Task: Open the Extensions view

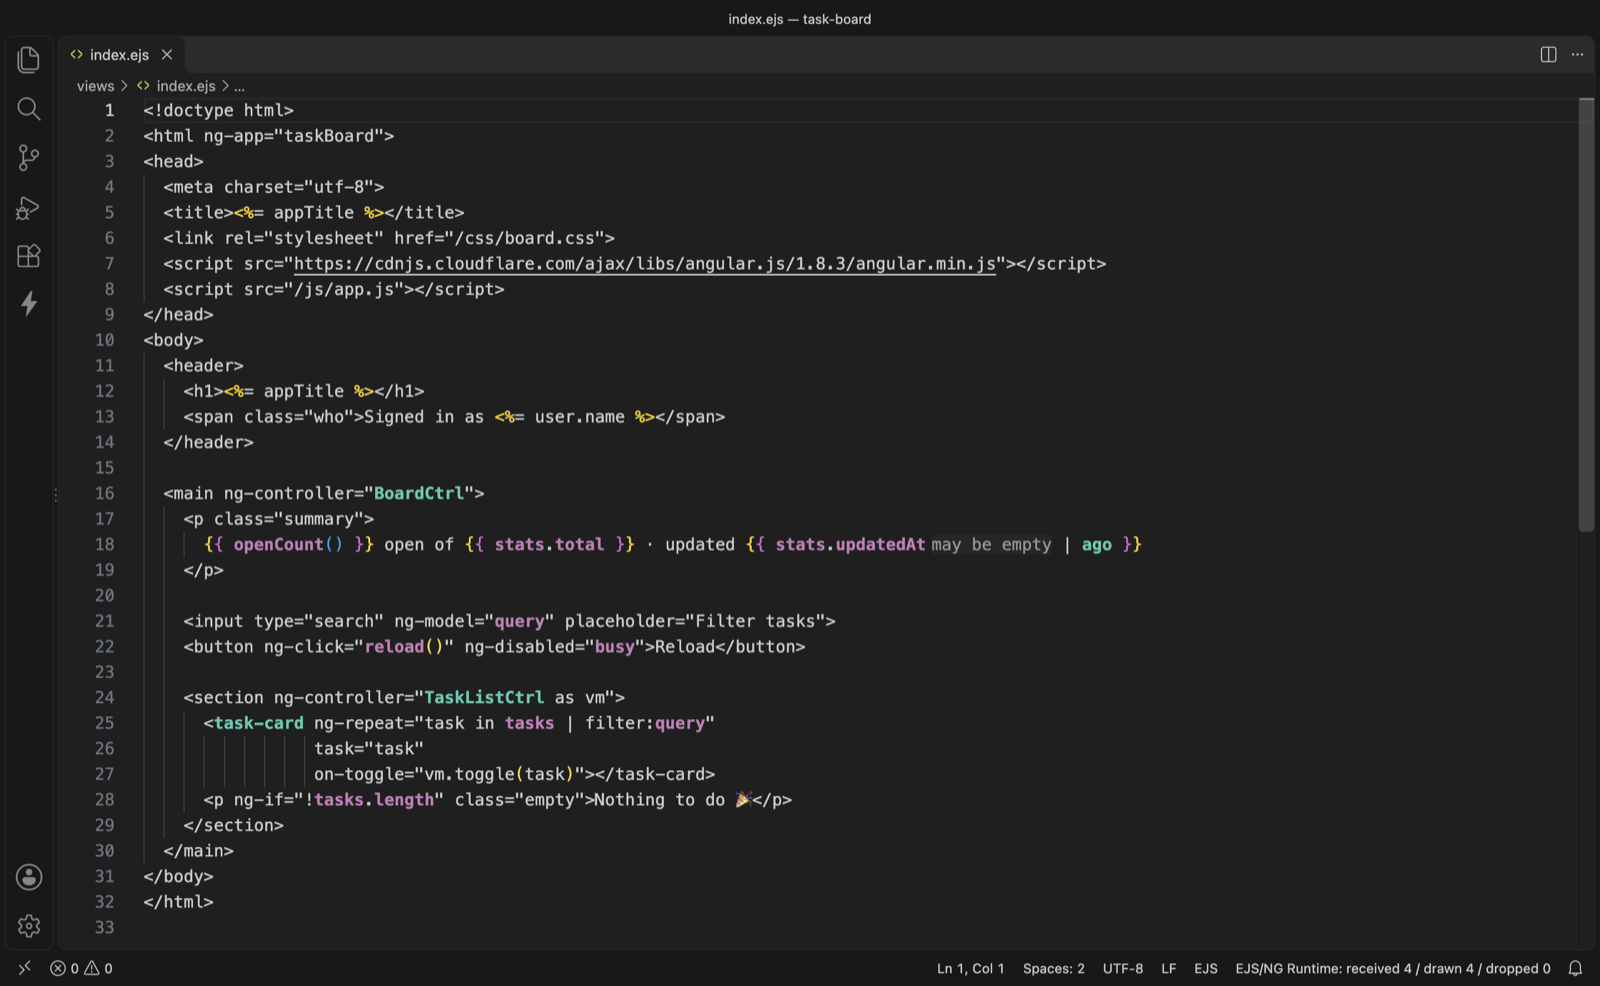Action: 29,256
